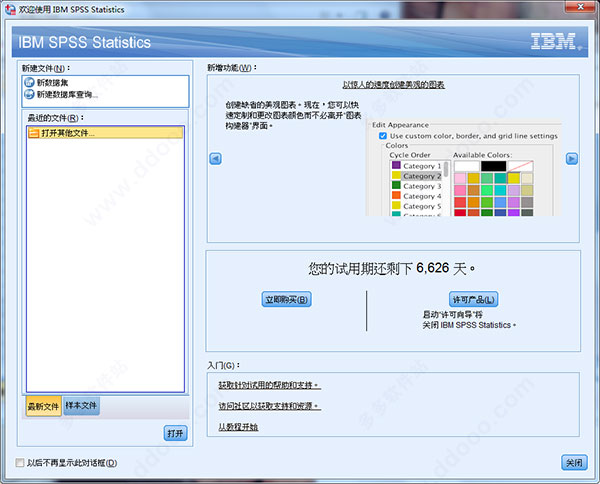The height and width of the screenshot is (484, 600).
Task: Pick the white swatch in Available Colors
Action: point(467,166)
